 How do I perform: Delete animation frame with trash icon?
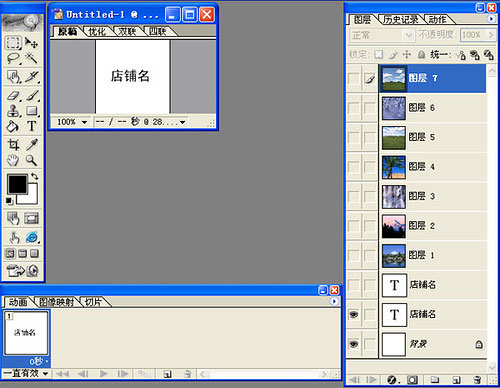point(187,374)
